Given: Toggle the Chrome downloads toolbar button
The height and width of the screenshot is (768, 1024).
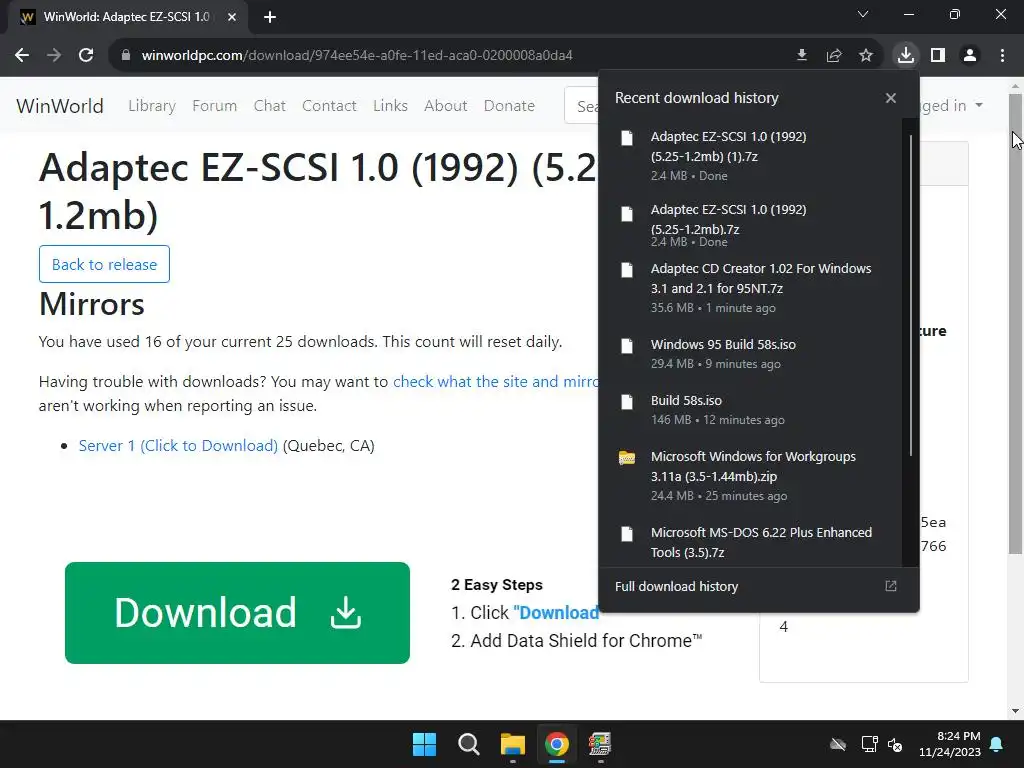Looking at the screenshot, I should coord(906,56).
